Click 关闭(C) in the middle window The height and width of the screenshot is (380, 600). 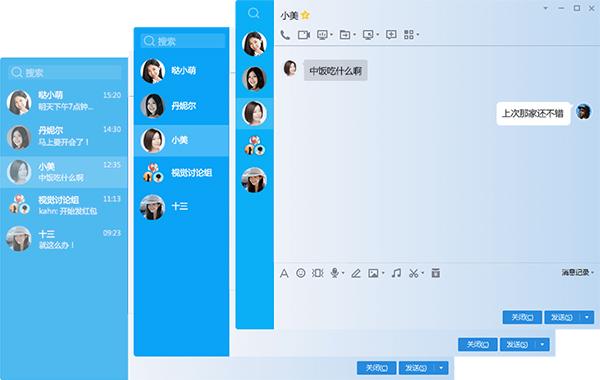[x=478, y=344]
